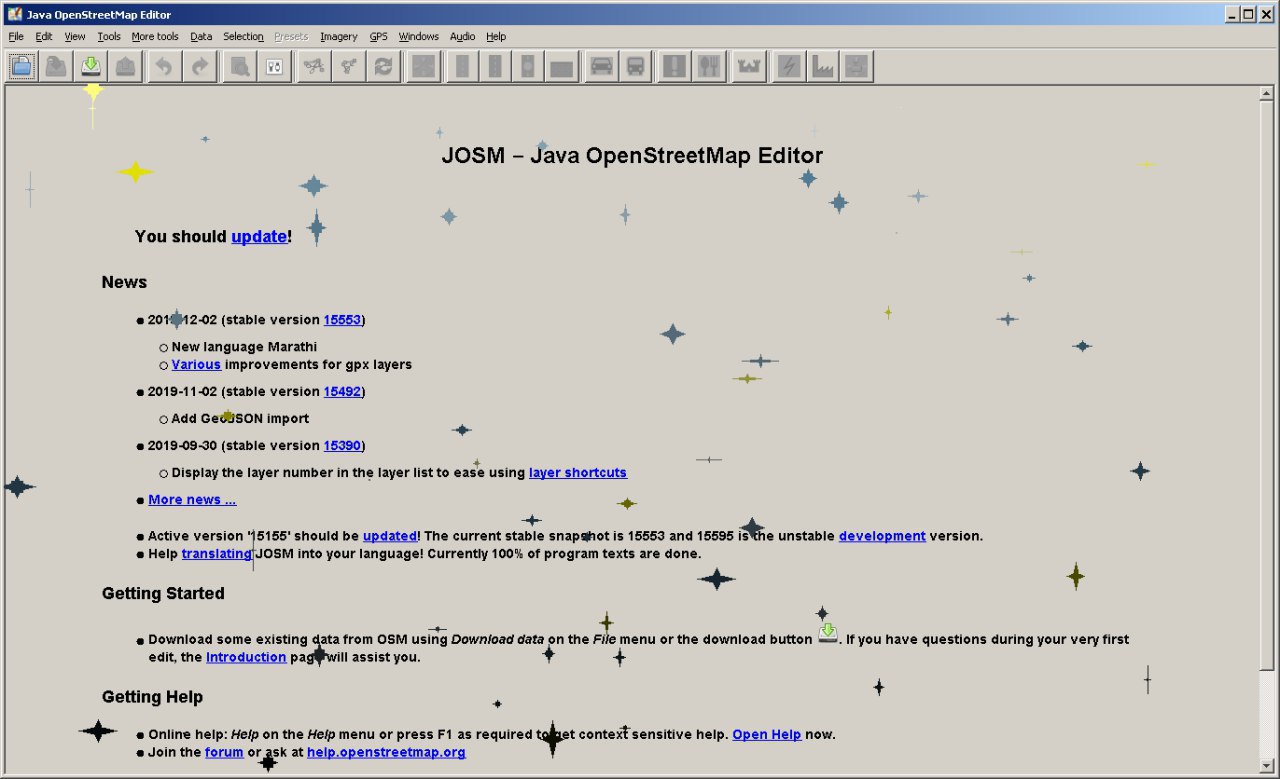1280x779 pixels.
Task: Click the Search magnifier toolbar icon
Action: 239,67
